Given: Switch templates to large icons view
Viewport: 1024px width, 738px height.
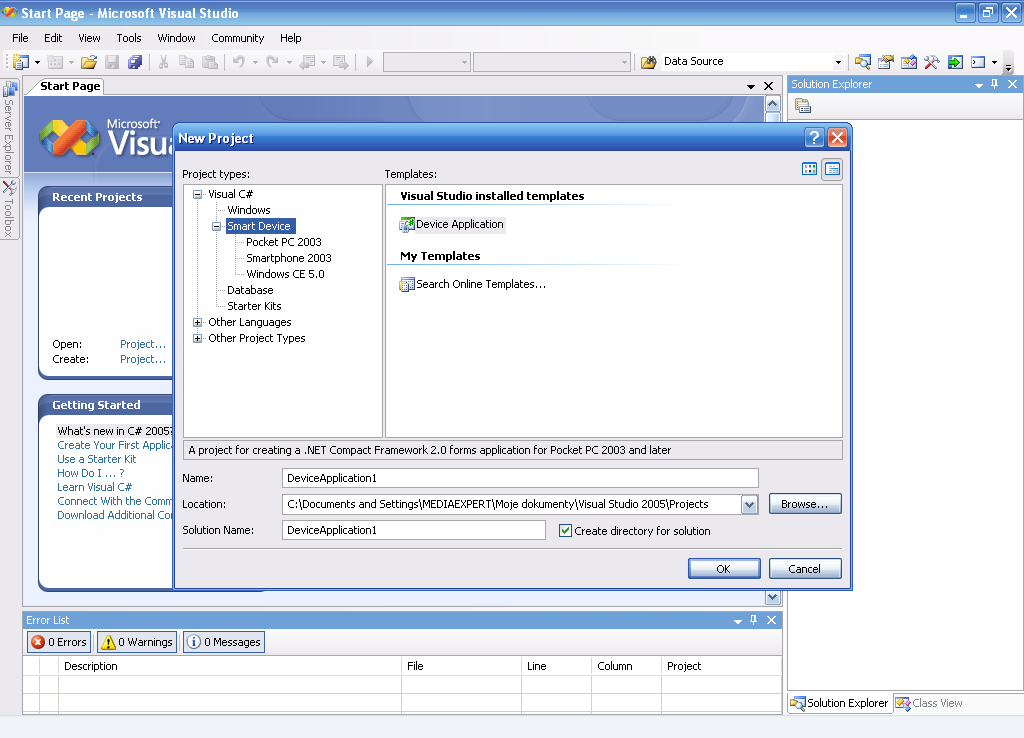Looking at the screenshot, I should click(x=809, y=169).
